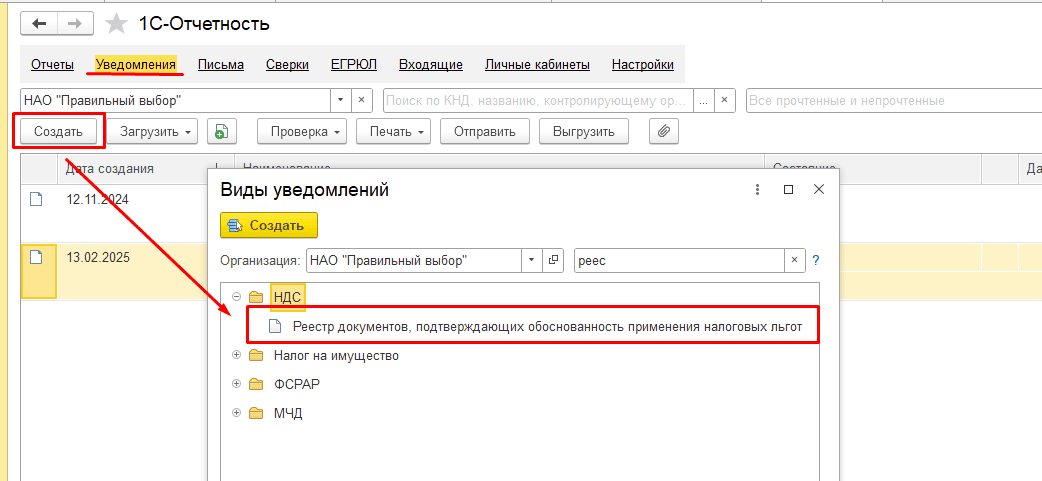This screenshot has width=1042, height=481.
Task: Add 1С-Отчетность to favorites with star
Action: point(117,24)
